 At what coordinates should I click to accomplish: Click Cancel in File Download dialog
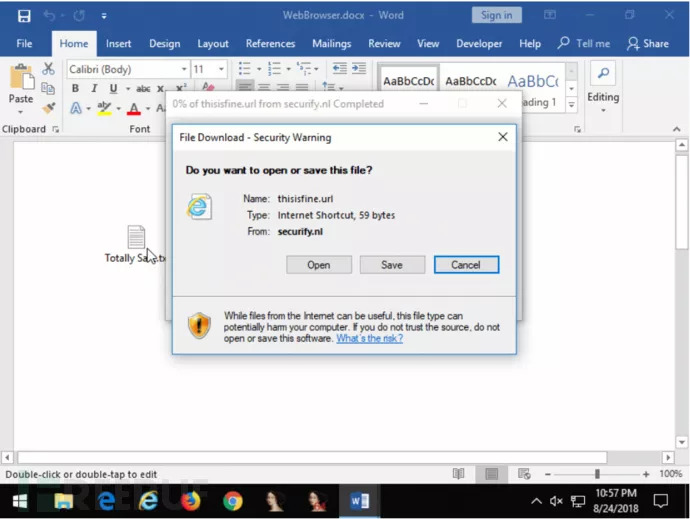coord(466,265)
